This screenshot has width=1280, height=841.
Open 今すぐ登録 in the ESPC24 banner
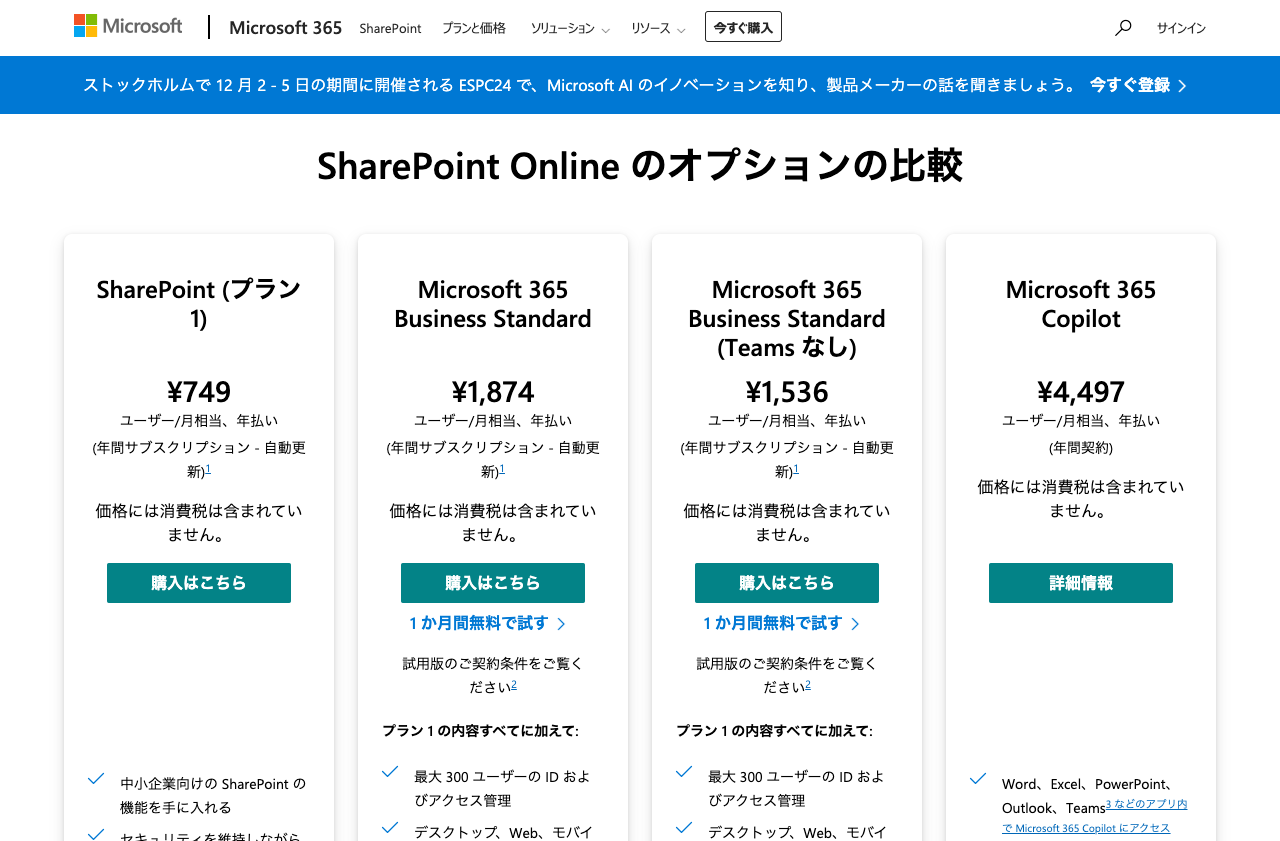point(1129,85)
